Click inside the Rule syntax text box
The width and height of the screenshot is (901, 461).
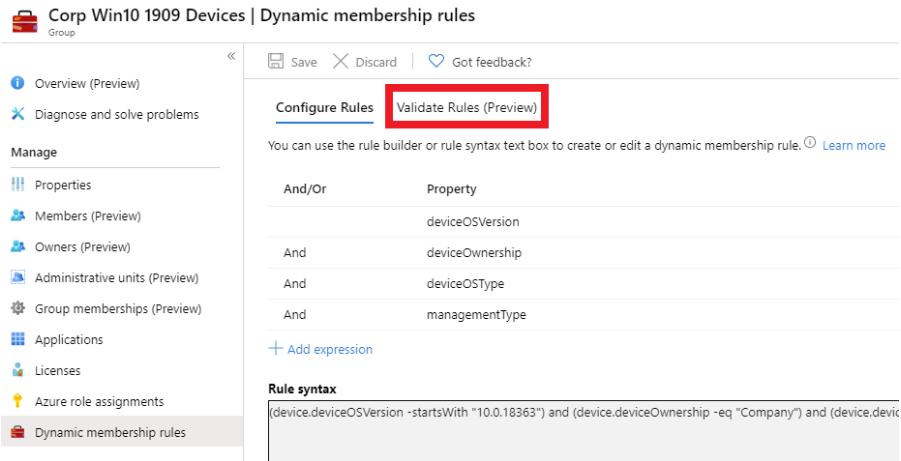[584, 430]
